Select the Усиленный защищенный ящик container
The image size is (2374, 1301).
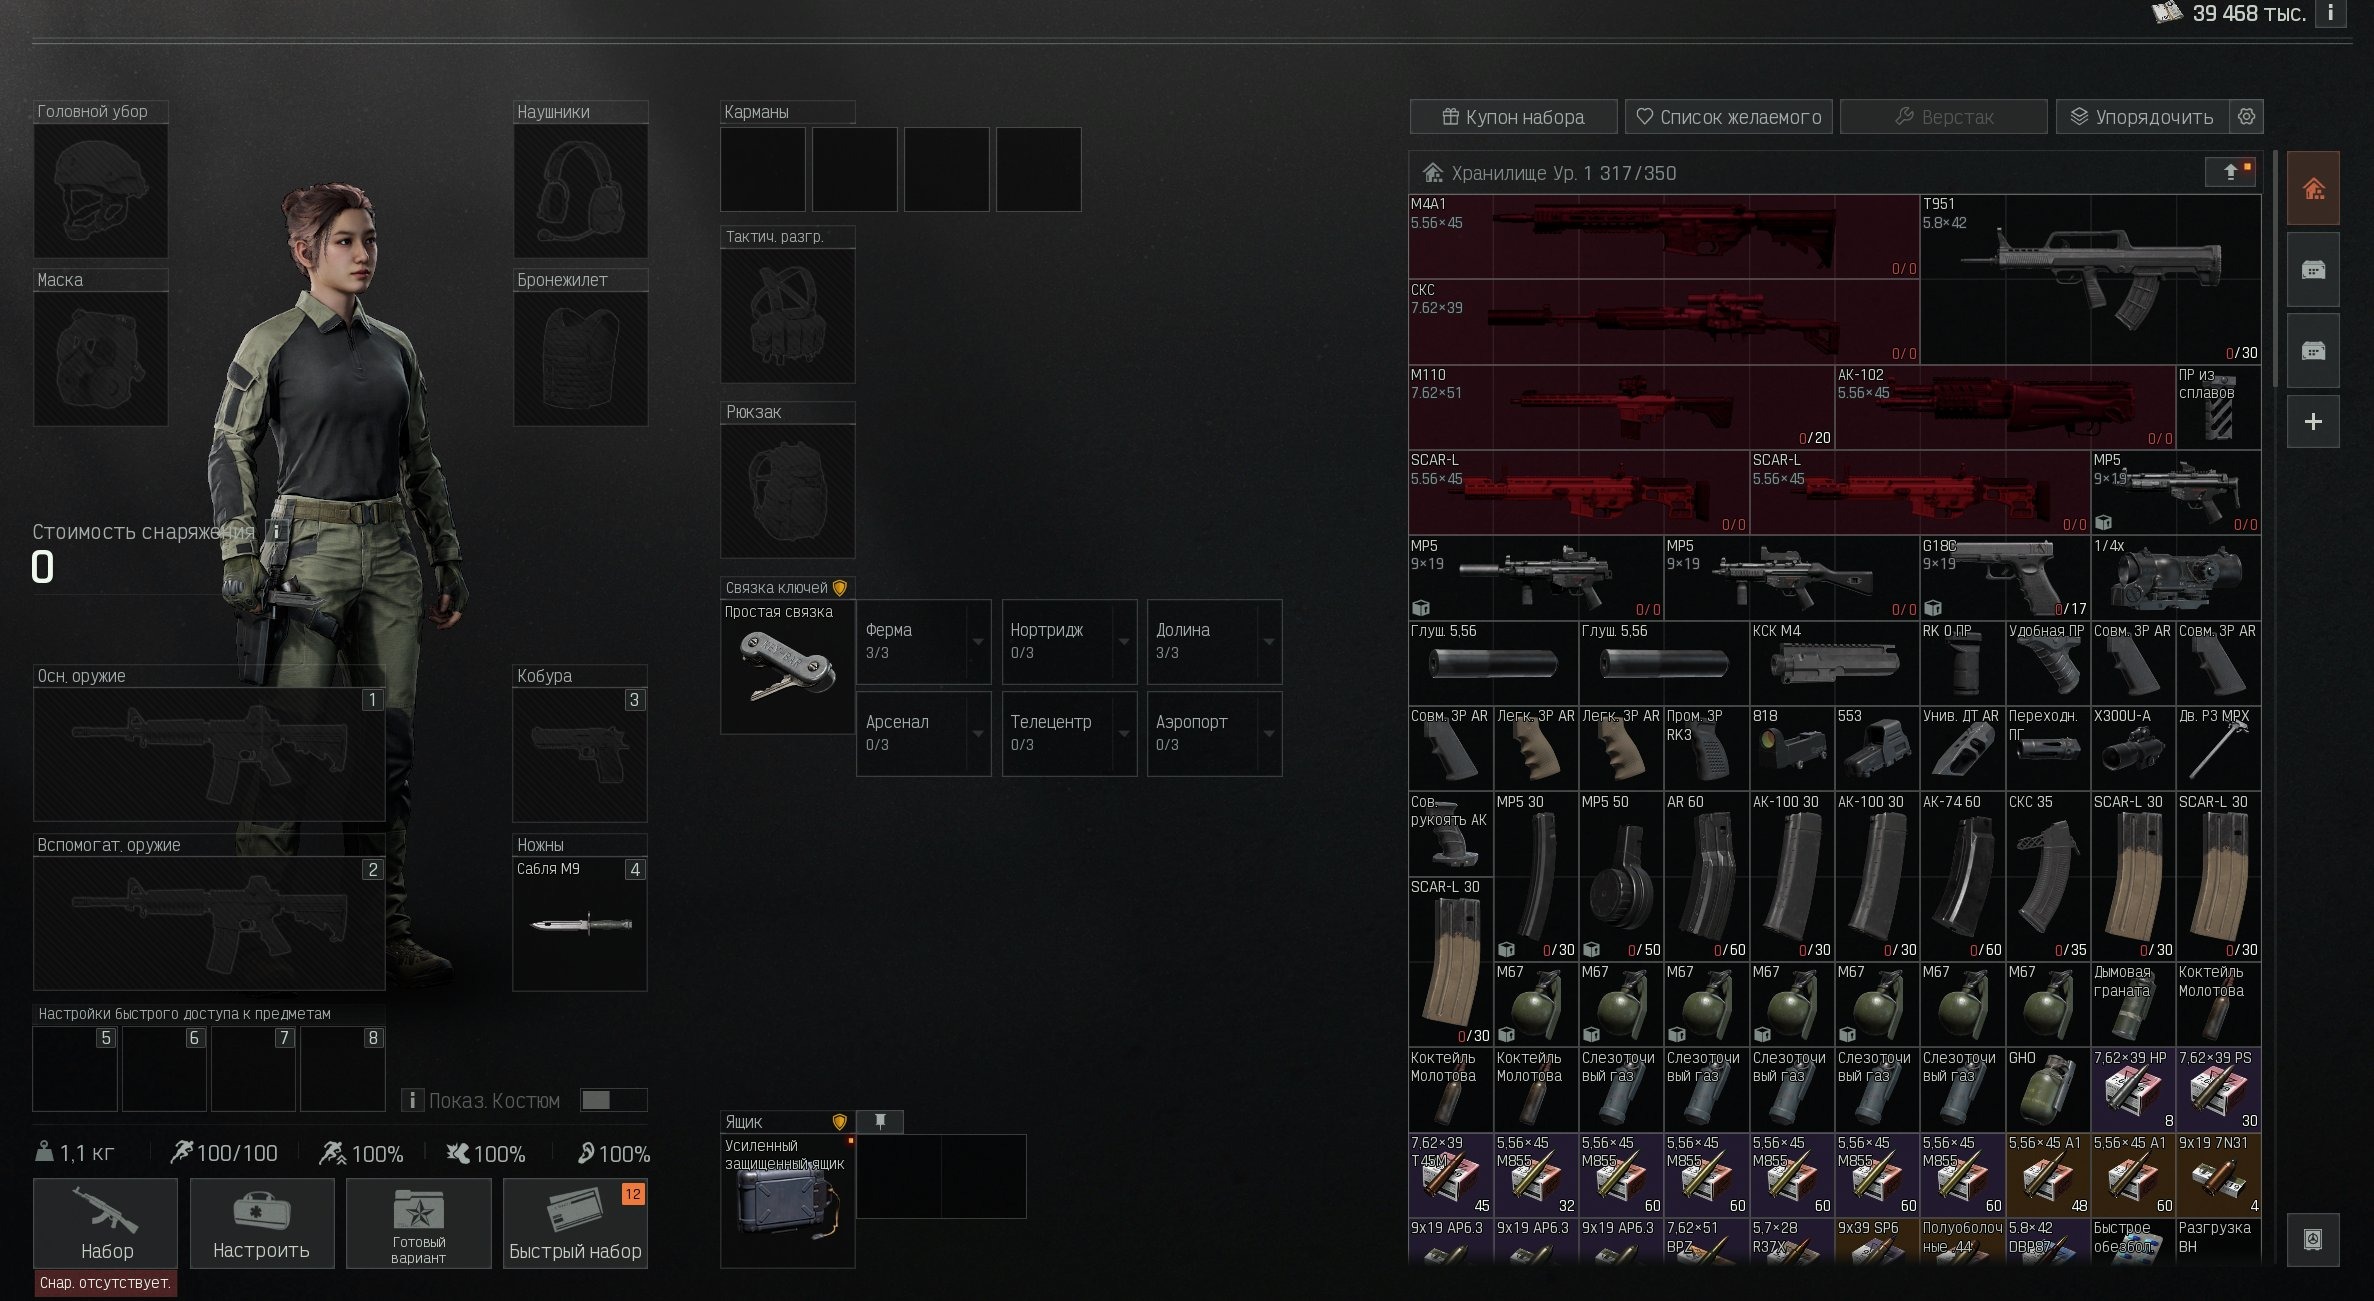tap(788, 1201)
